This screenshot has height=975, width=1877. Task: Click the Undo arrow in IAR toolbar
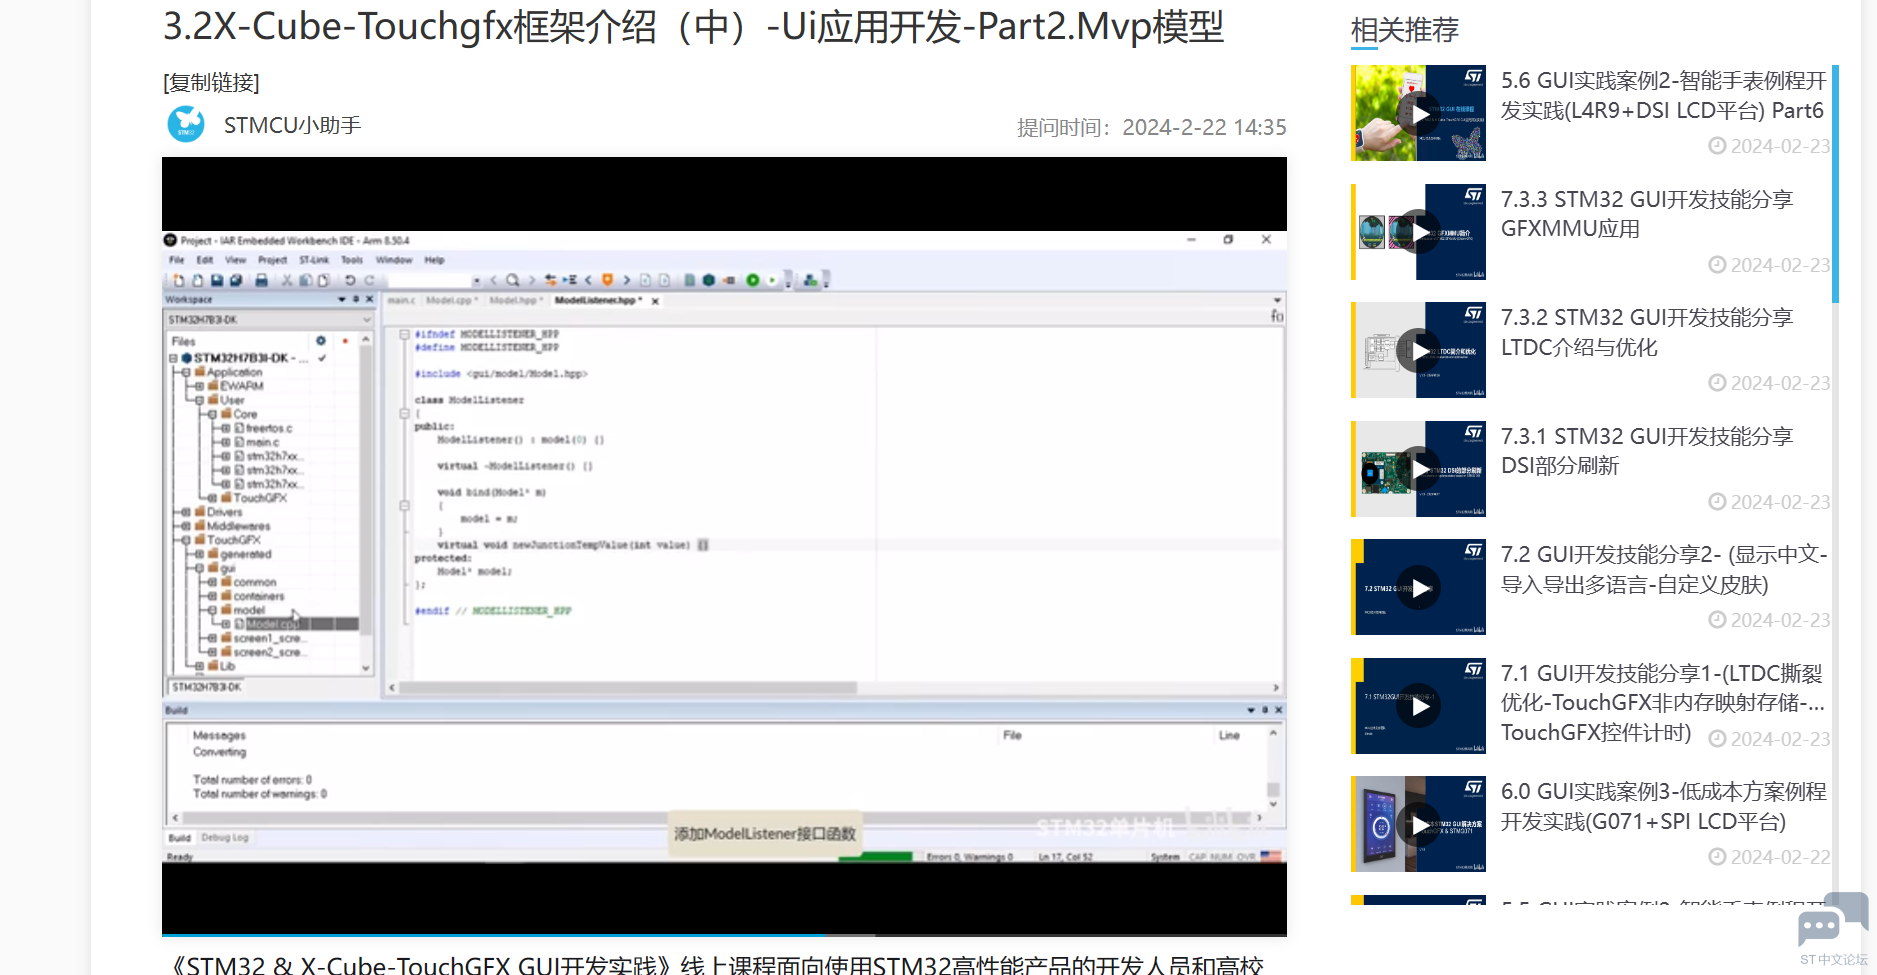pyautogui.click(x=350, y=281)
